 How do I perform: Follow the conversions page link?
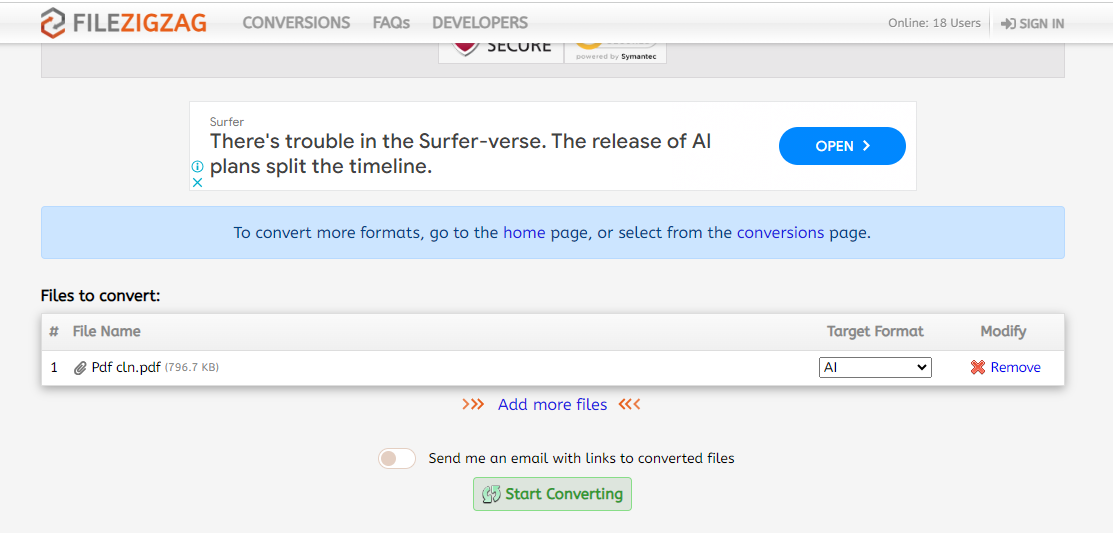pos(780,233)
